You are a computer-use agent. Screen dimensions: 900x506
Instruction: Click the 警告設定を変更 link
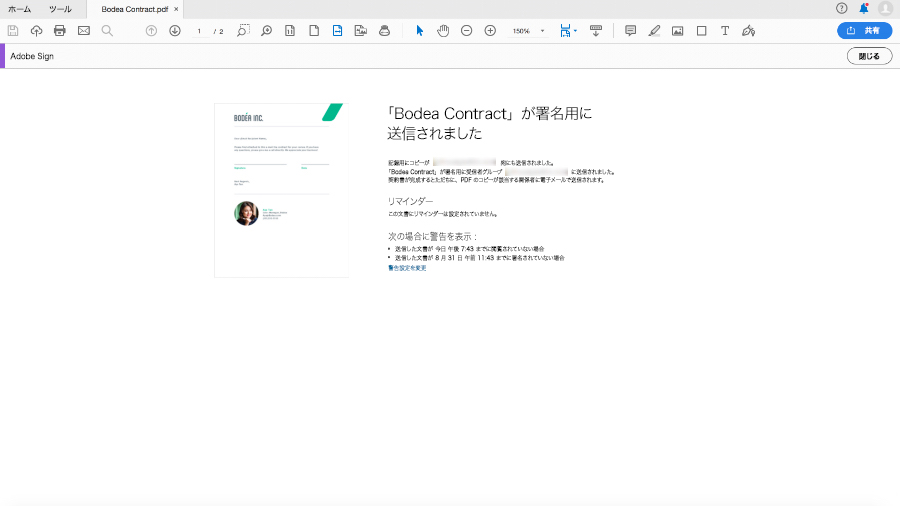pos(407,268)
